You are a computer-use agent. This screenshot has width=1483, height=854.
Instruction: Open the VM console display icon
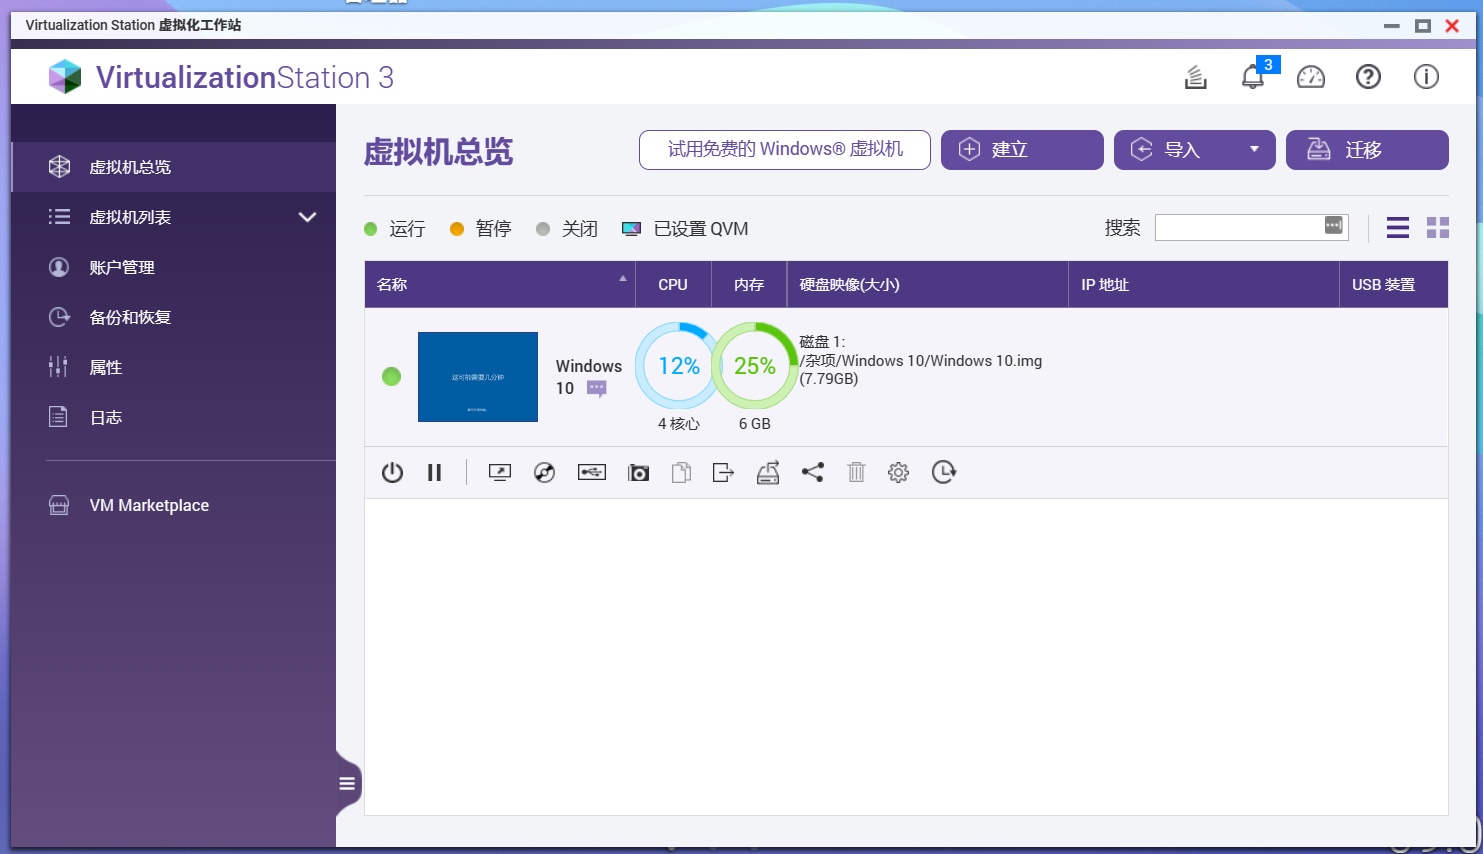[x=500, y=472]
